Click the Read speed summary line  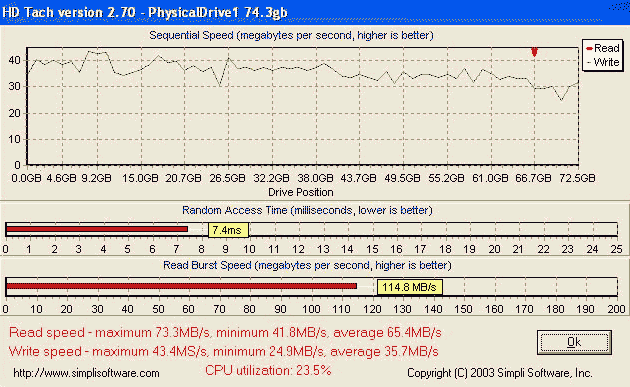pyautogui.click(x=225, y=333)
